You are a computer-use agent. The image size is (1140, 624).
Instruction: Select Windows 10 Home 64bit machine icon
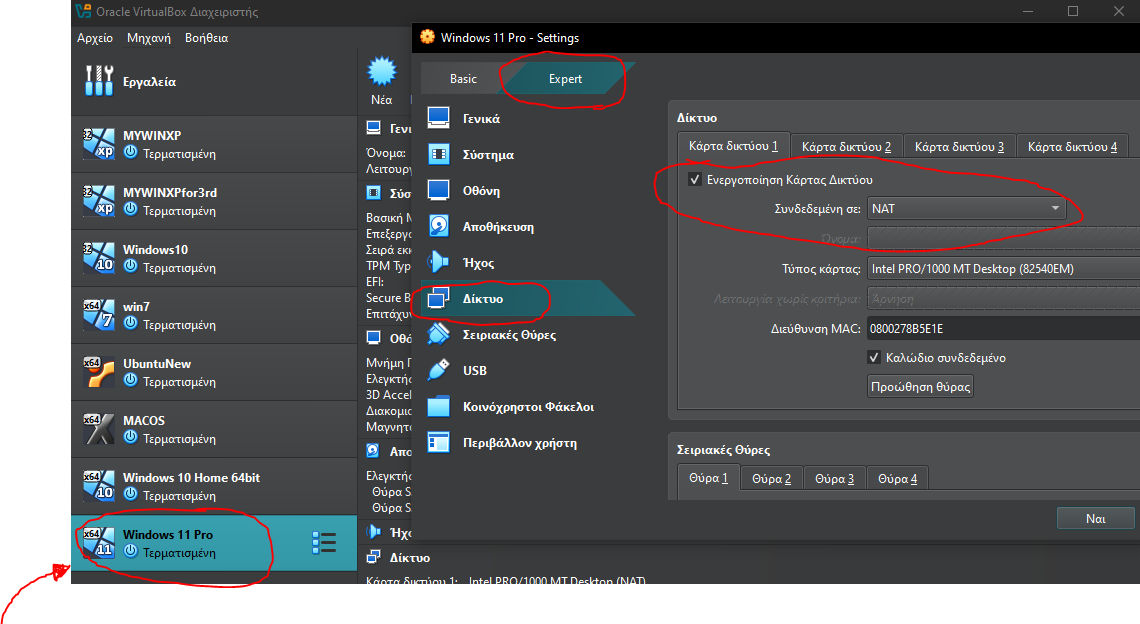point(99,486)
